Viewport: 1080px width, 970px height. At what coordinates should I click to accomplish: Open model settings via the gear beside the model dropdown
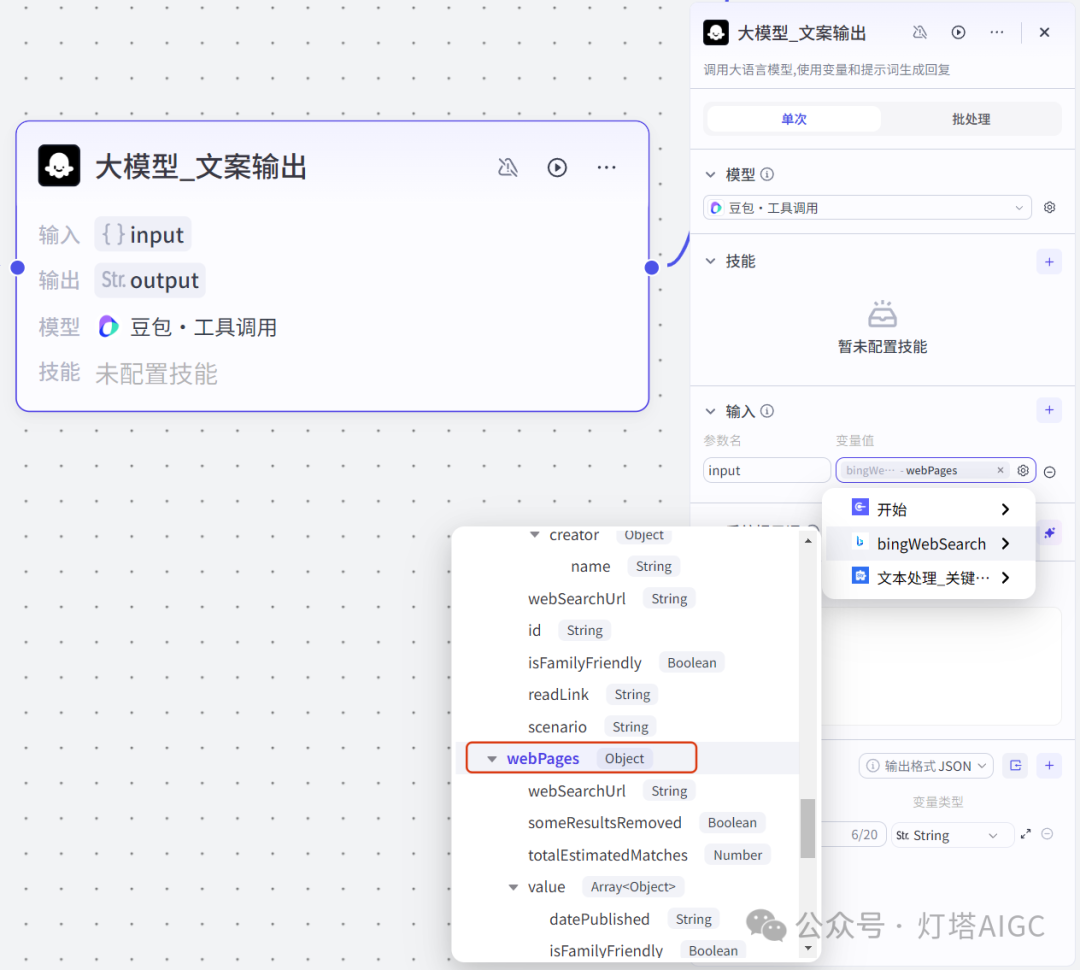(1050, 207)
